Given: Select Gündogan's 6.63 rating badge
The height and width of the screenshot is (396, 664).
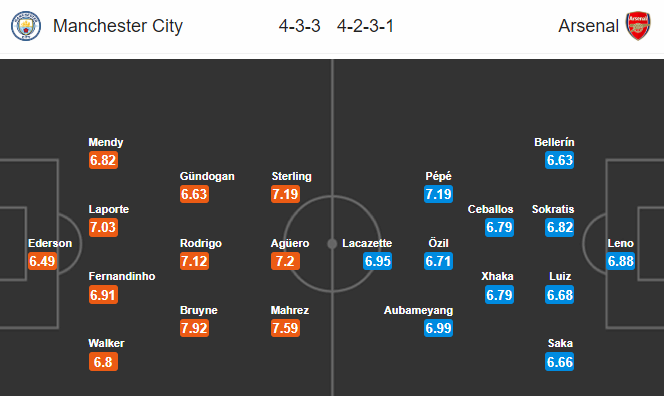Looking at the screenshot, I should pyautogui.click(x=194, y=194).
